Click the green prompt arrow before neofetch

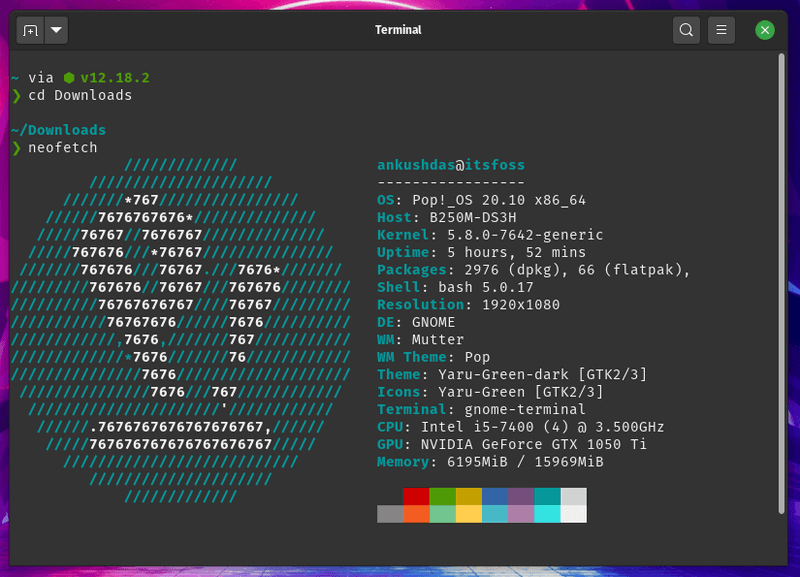(x=16, y=147)
